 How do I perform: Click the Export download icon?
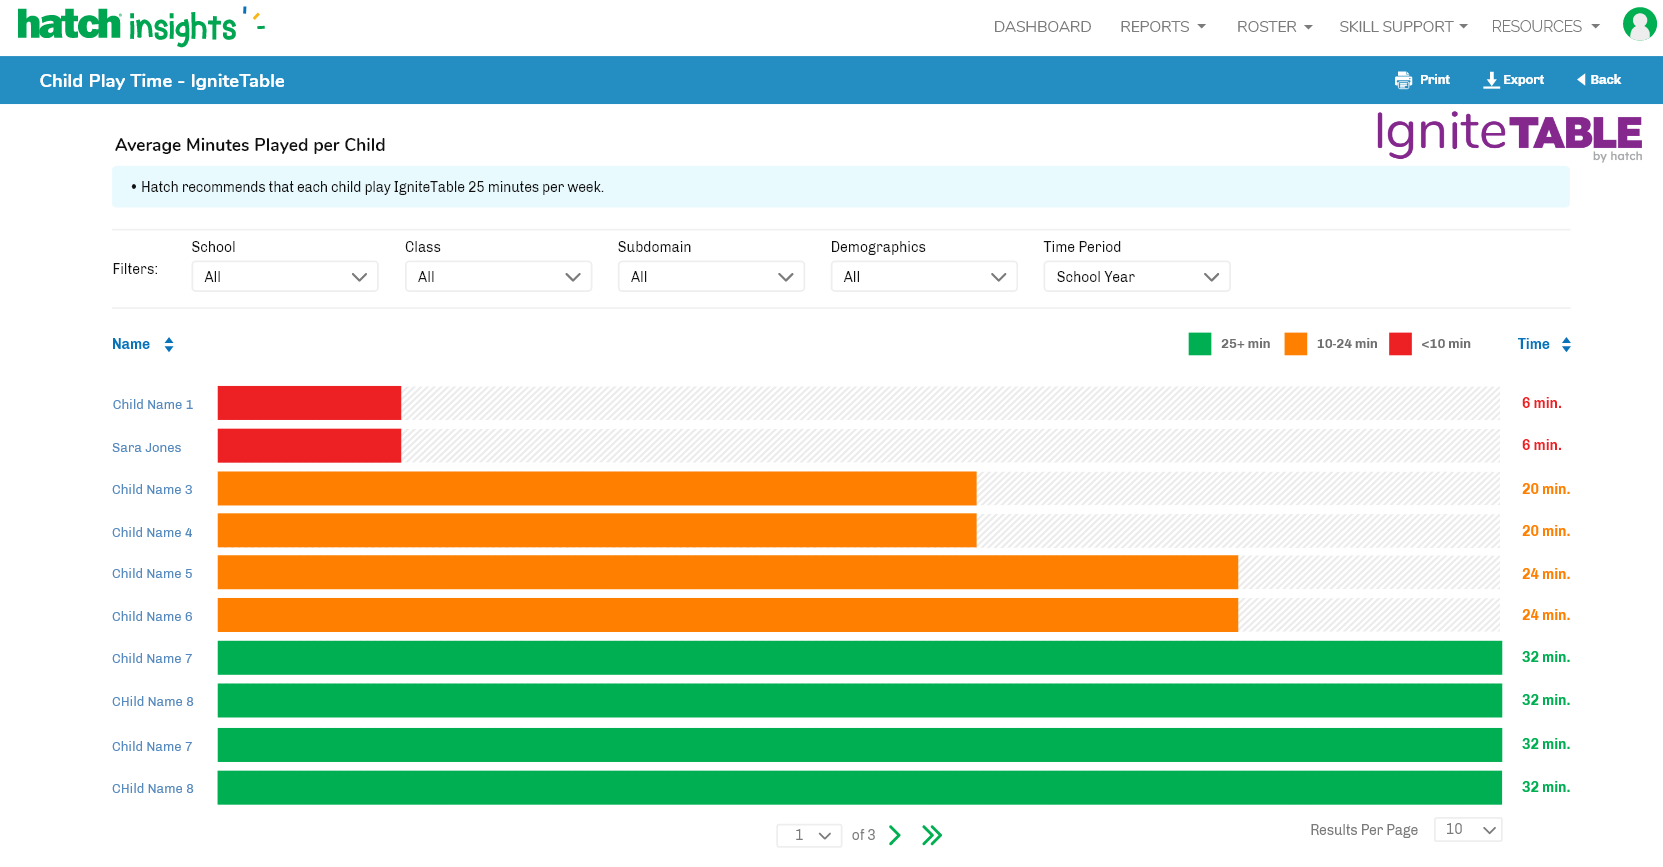[1491, 80]
